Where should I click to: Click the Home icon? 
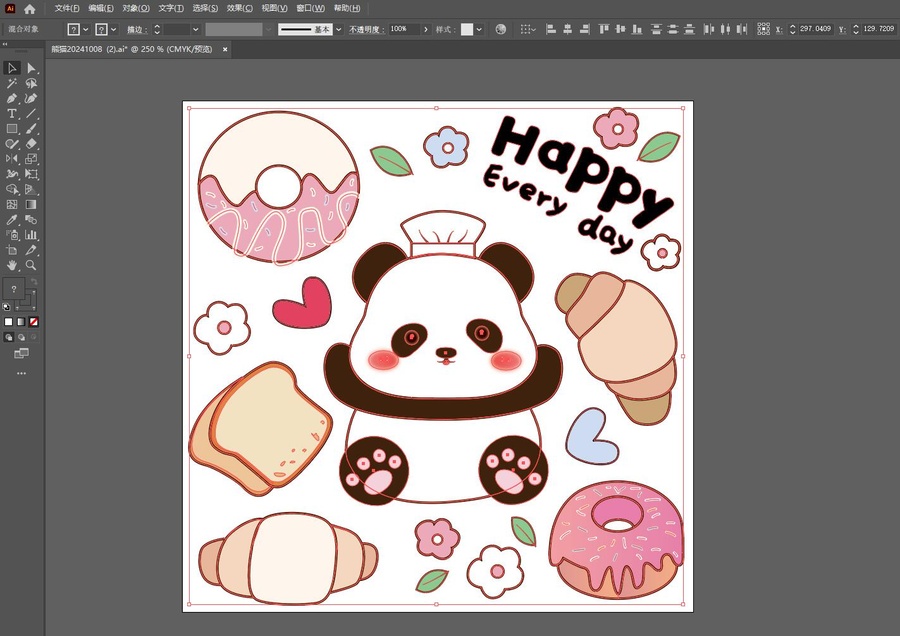30,9
